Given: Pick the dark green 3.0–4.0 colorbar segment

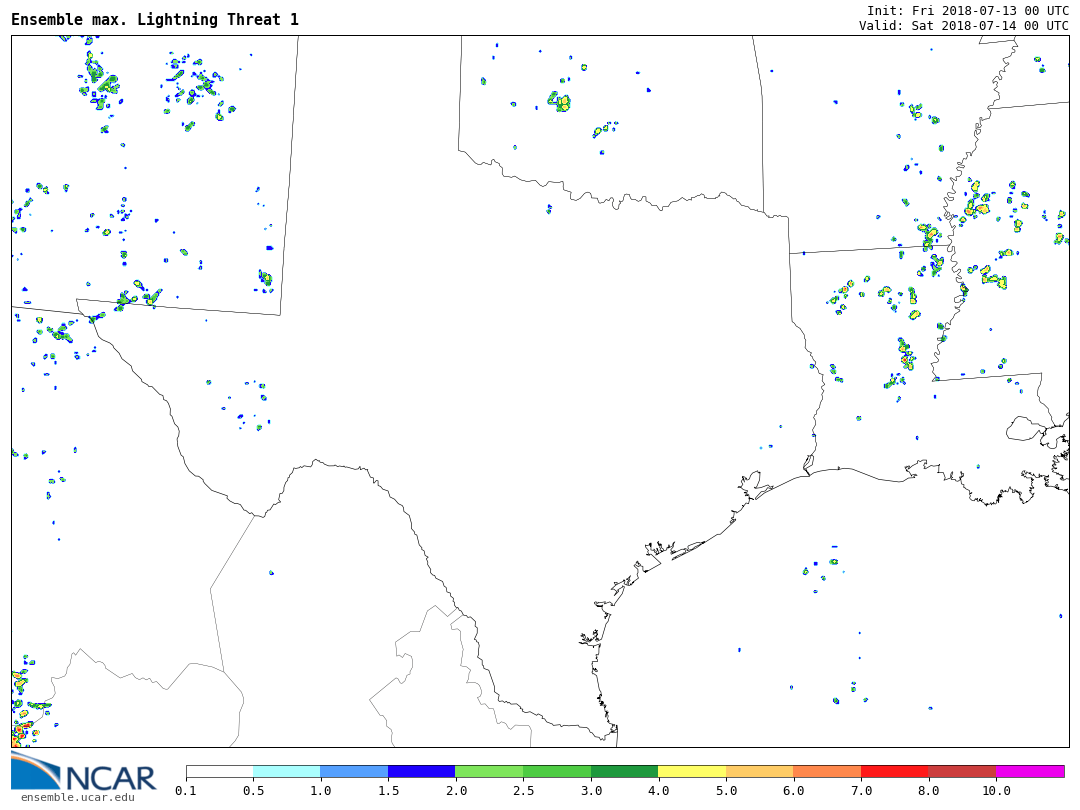Looking at the screenshot, I should [x=624, y=771].
